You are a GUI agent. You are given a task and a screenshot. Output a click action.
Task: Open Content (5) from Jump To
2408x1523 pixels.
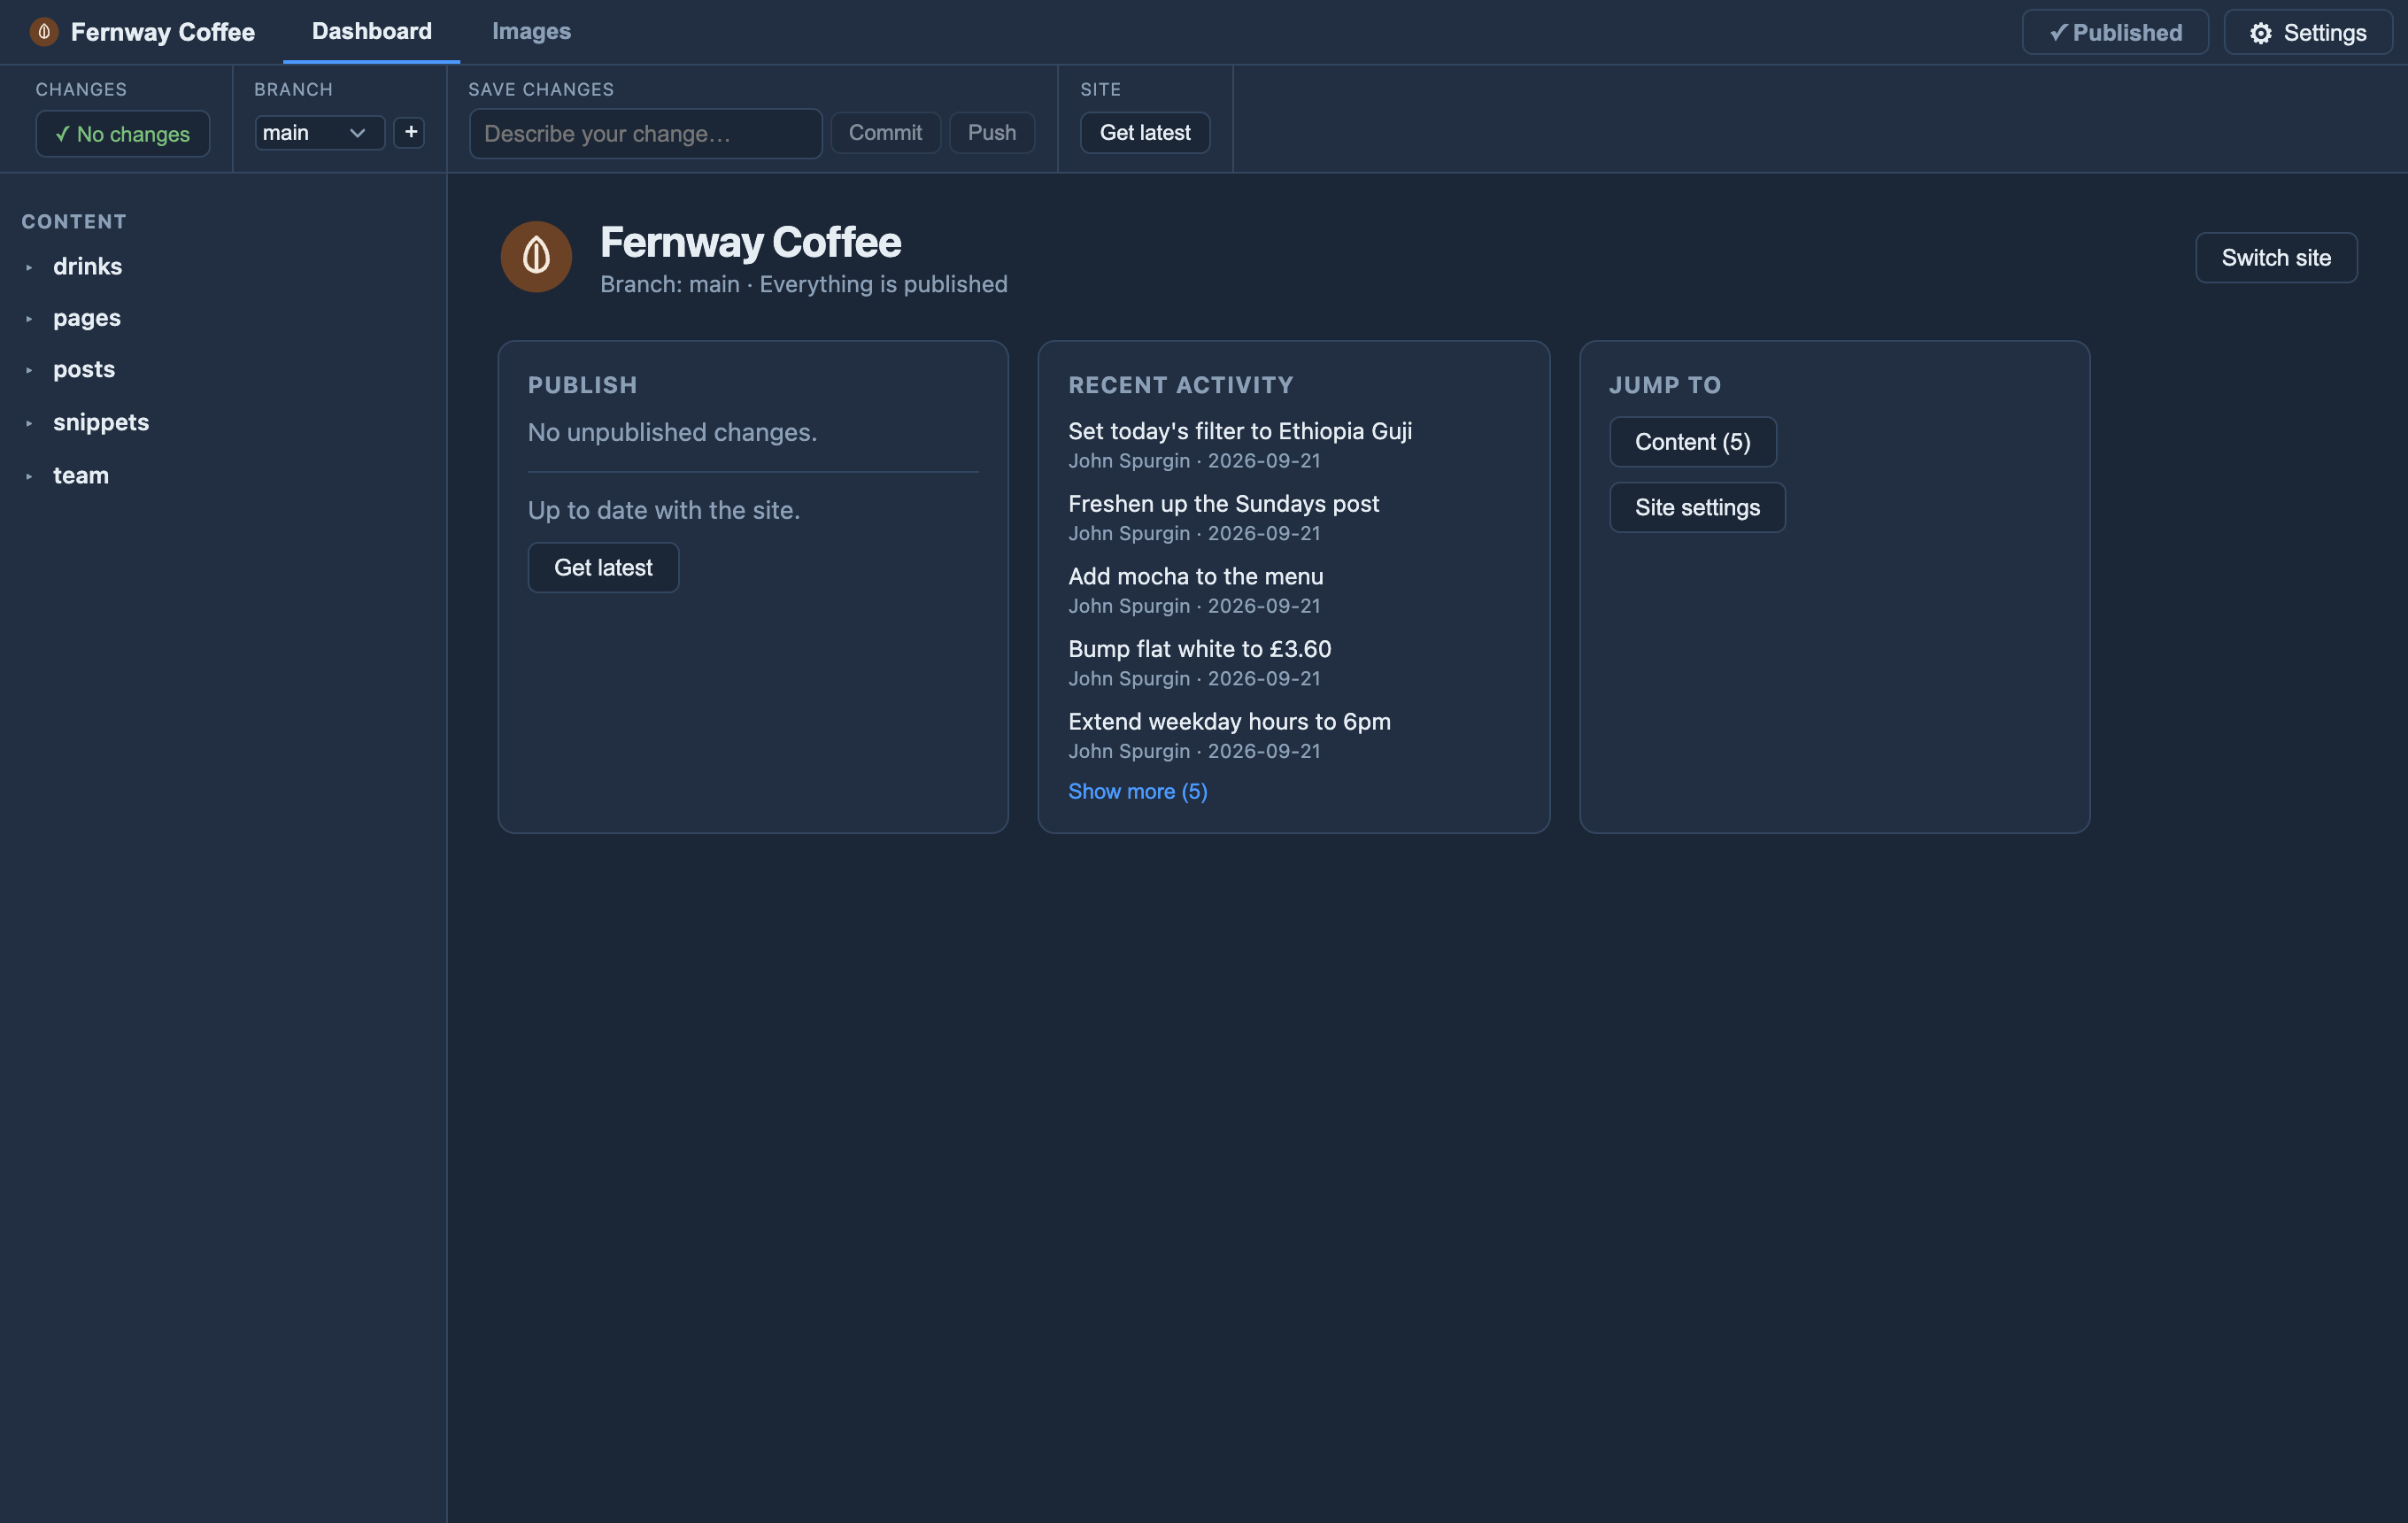[1692, 441]
